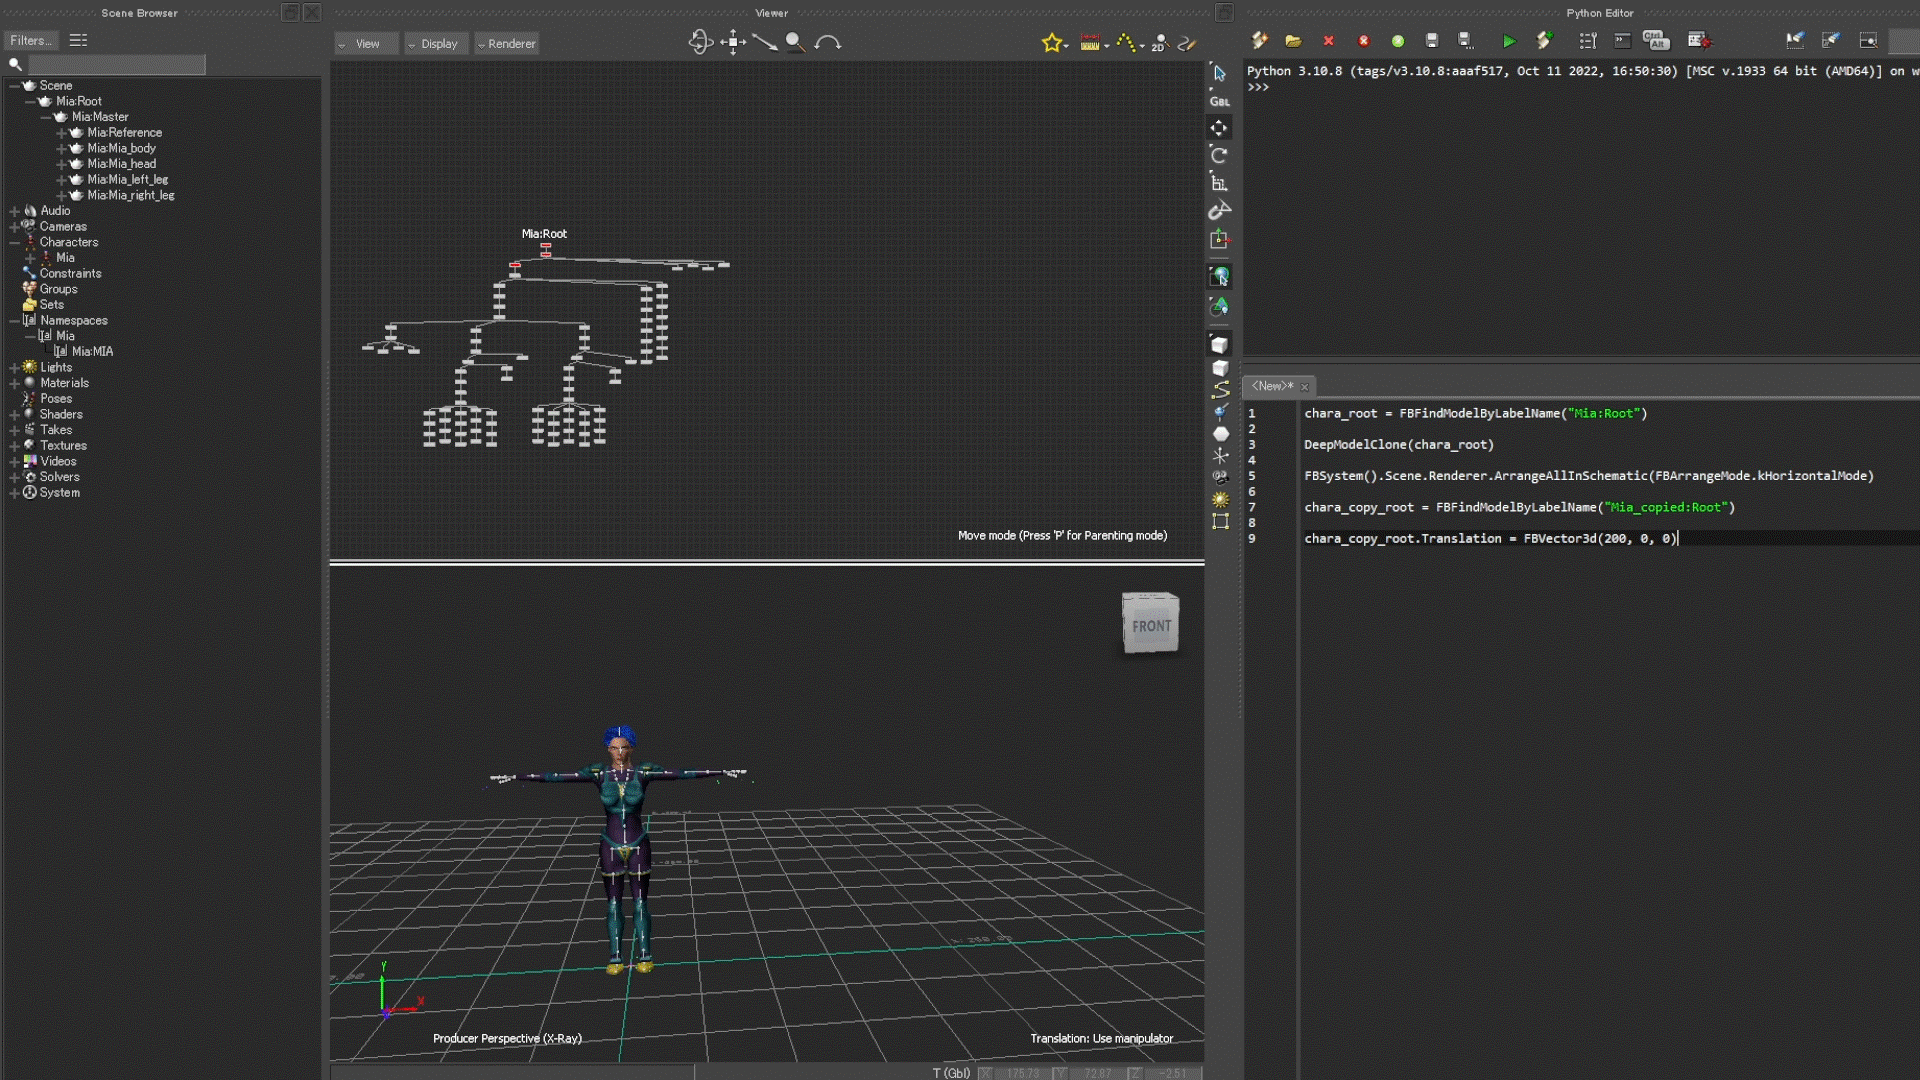Select the Dolly camera arrow tool
The image size is (1920, 1080).
coord(765,42)
